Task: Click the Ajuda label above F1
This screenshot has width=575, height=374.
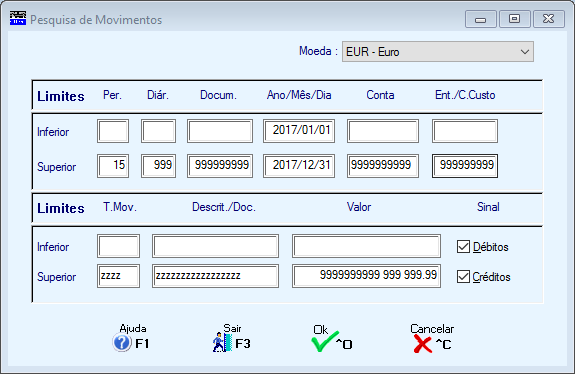Action: [133, 329]
